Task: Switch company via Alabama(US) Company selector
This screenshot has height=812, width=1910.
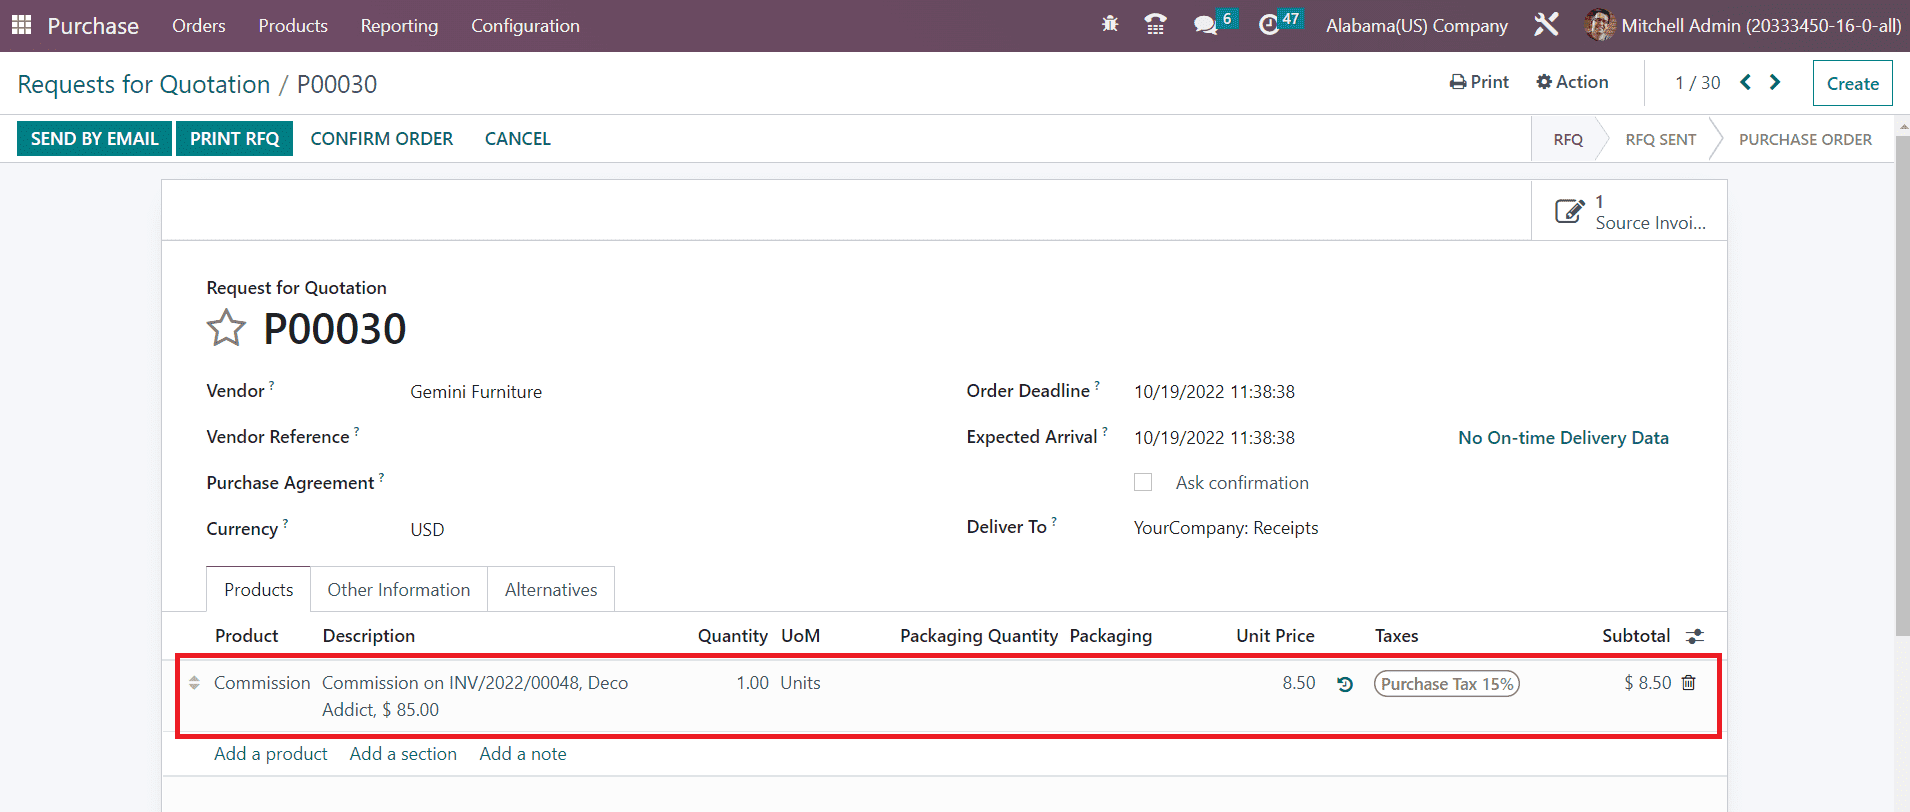Action: coord(1416,26)
